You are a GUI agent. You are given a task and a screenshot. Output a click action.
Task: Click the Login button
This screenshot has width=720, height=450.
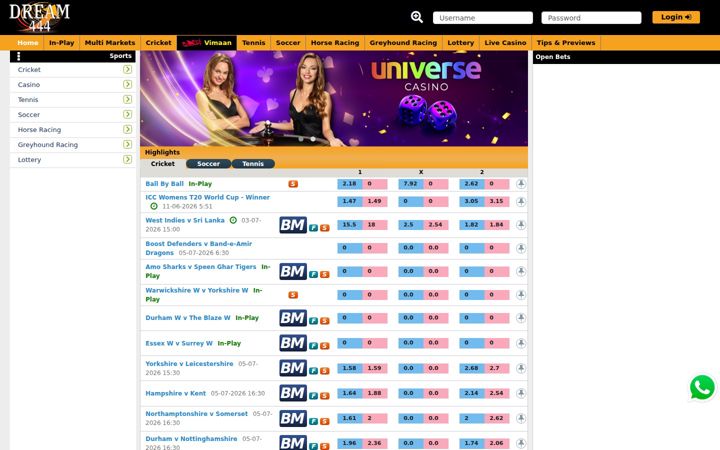click(x=676, y=17)
